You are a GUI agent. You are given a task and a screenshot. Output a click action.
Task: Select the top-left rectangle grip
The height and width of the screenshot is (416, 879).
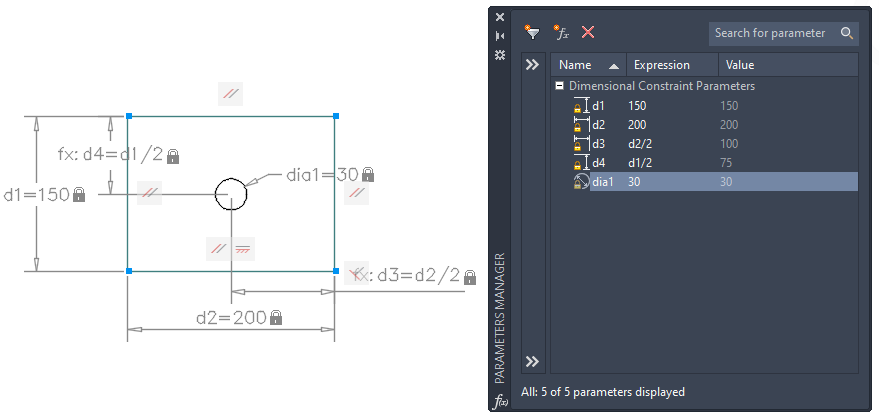point(128,116)
